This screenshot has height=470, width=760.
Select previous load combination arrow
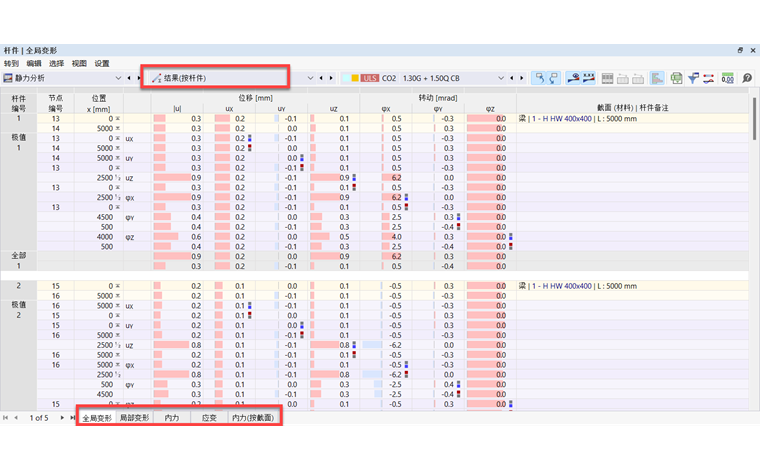[x=511, y=78]
